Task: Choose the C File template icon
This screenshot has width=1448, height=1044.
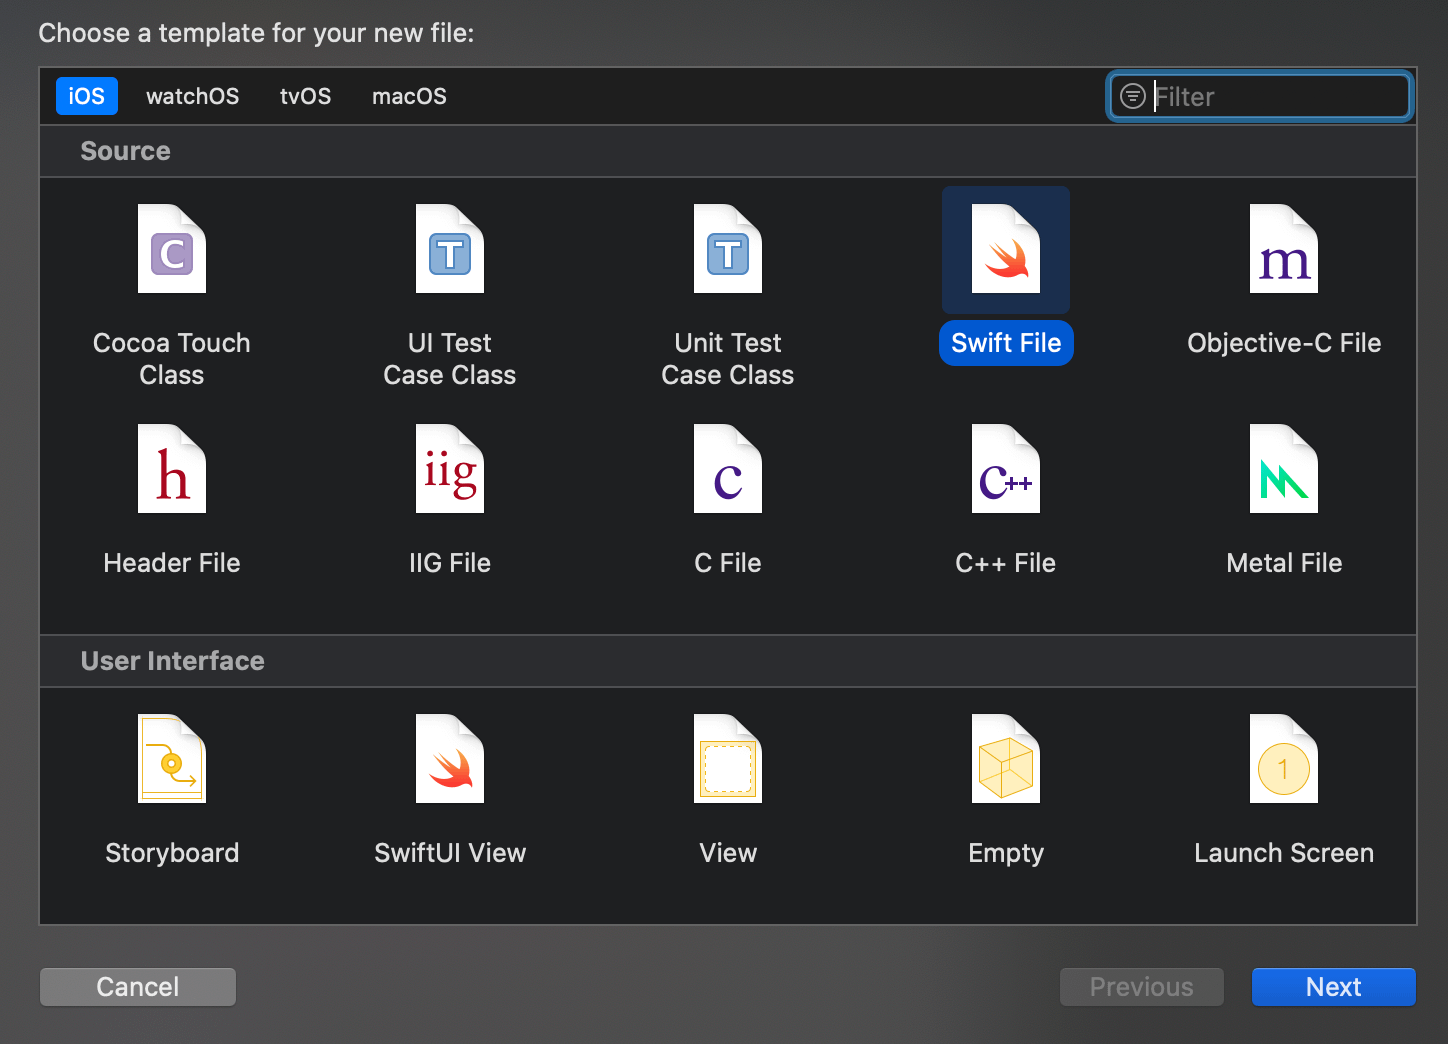Action: (x=728, y=469)
